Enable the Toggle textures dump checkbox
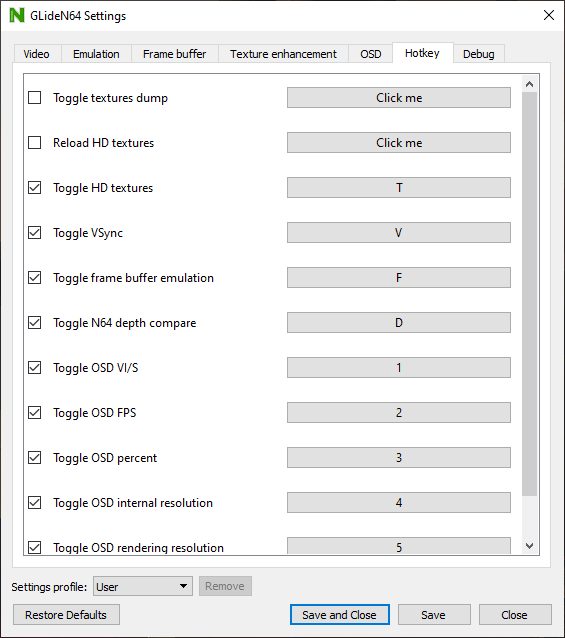The width and height of the screenshot is (565, 638). (35, 98)
